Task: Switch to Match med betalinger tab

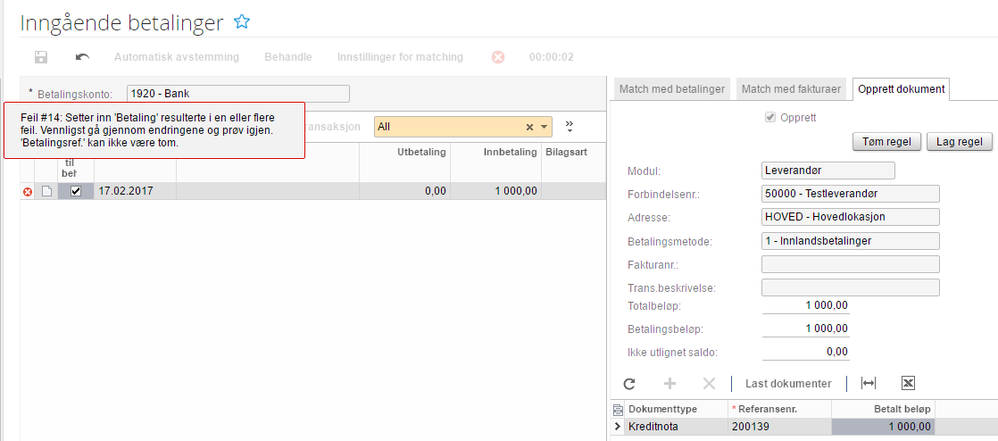Action: (671, 89)
